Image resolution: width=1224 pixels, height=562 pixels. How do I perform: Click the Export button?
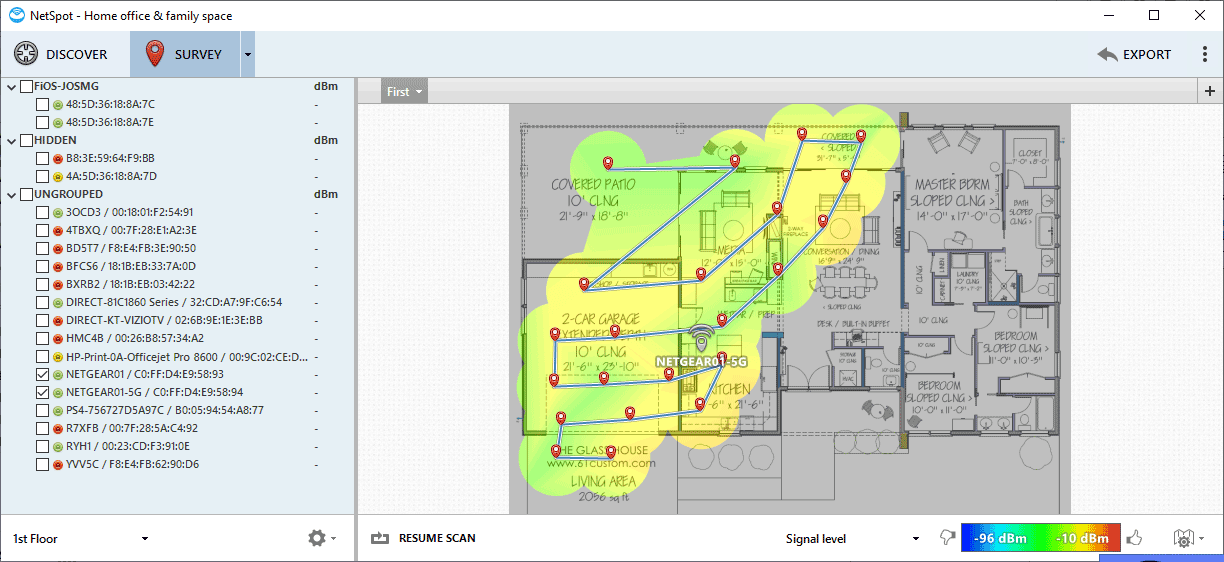[x=1134, y=55]
